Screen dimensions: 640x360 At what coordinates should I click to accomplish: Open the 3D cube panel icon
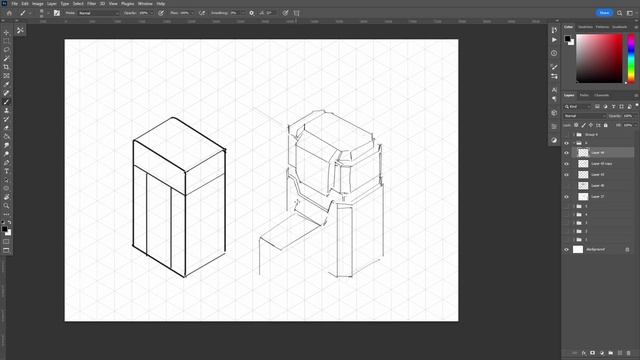[x=554, y=113]
